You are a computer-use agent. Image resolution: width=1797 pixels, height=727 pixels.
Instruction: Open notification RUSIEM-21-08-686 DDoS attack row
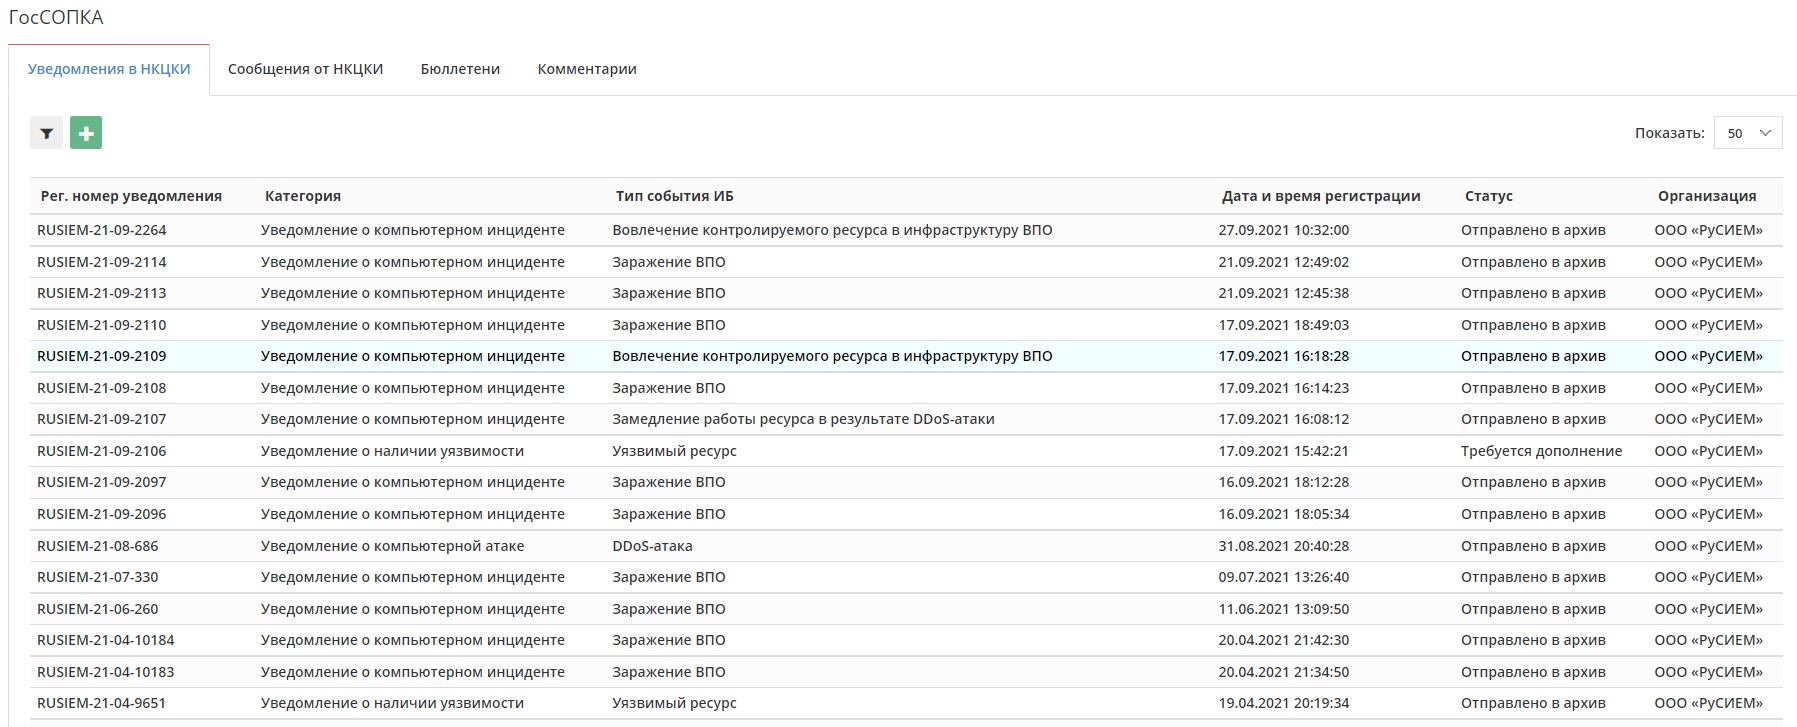(98, 546)
